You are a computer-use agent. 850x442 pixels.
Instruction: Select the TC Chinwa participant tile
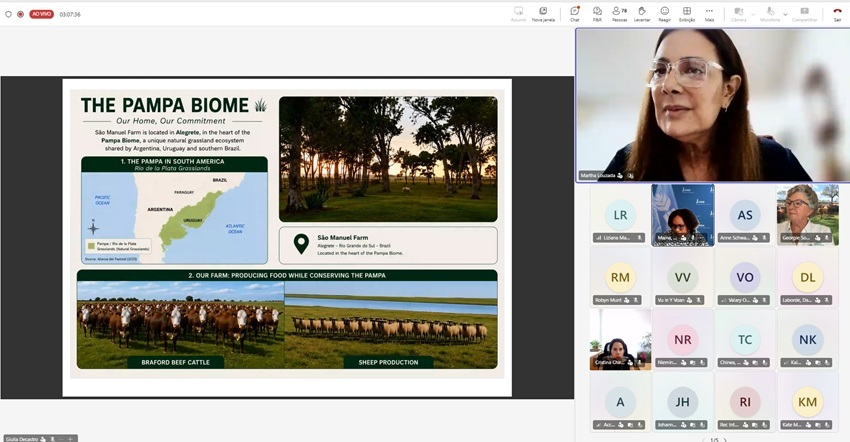click(745, 339)
